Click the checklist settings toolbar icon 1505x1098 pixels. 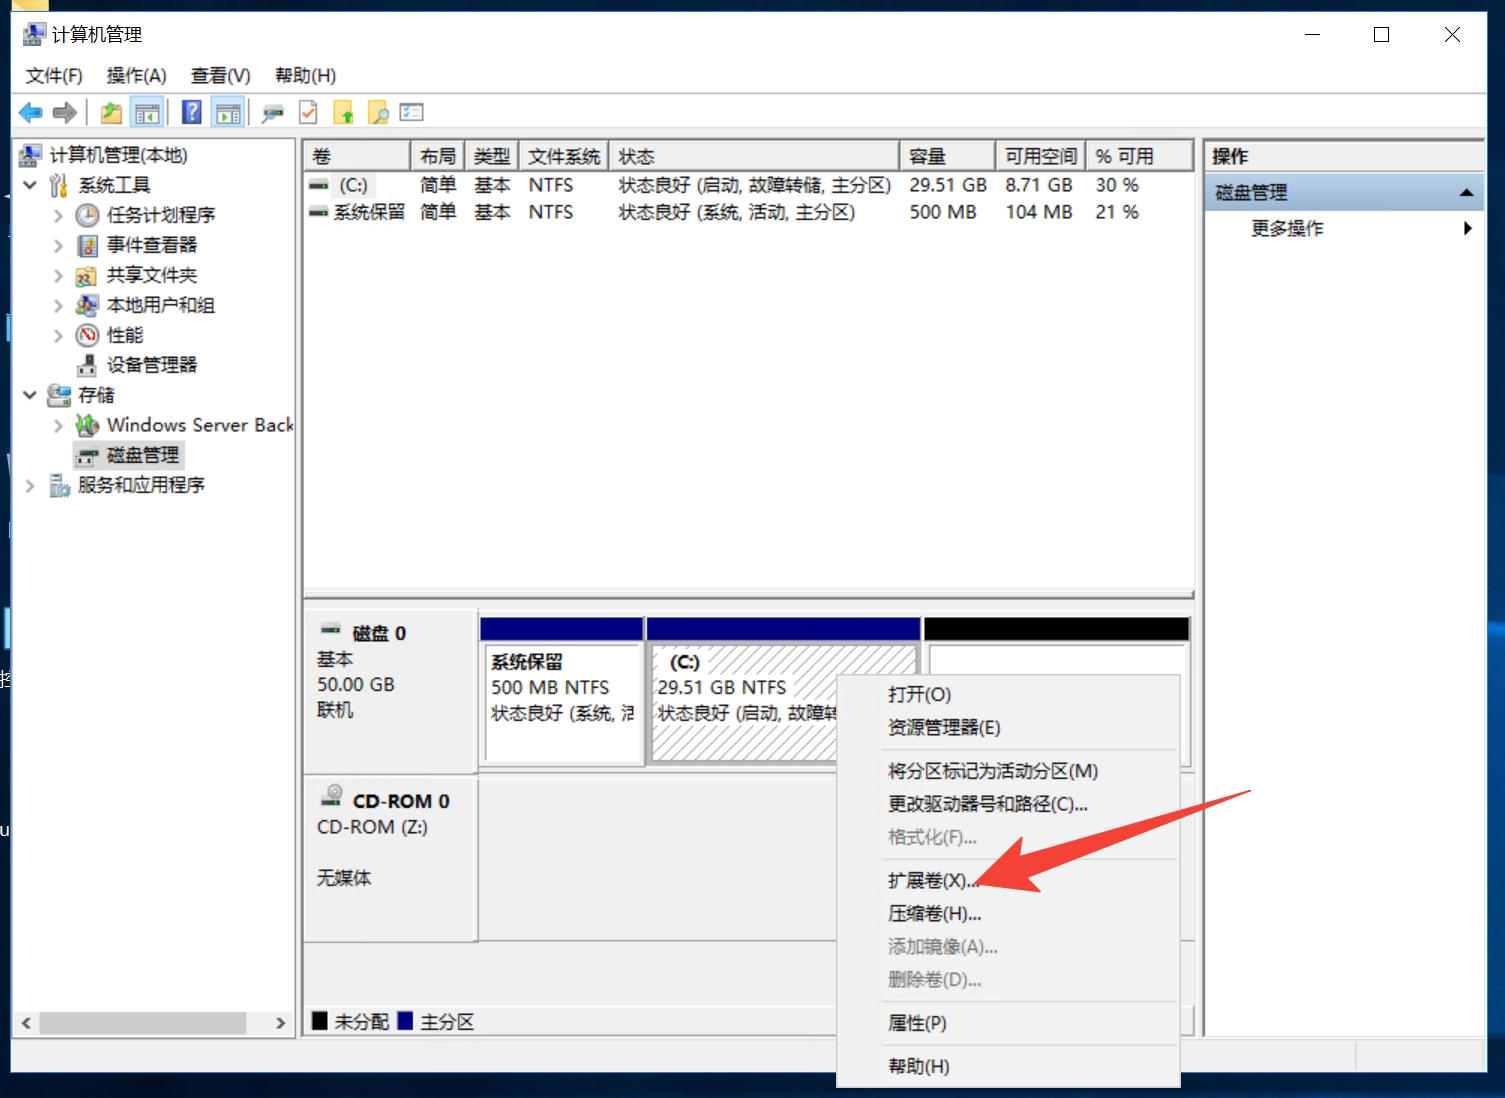coord(412,113)
